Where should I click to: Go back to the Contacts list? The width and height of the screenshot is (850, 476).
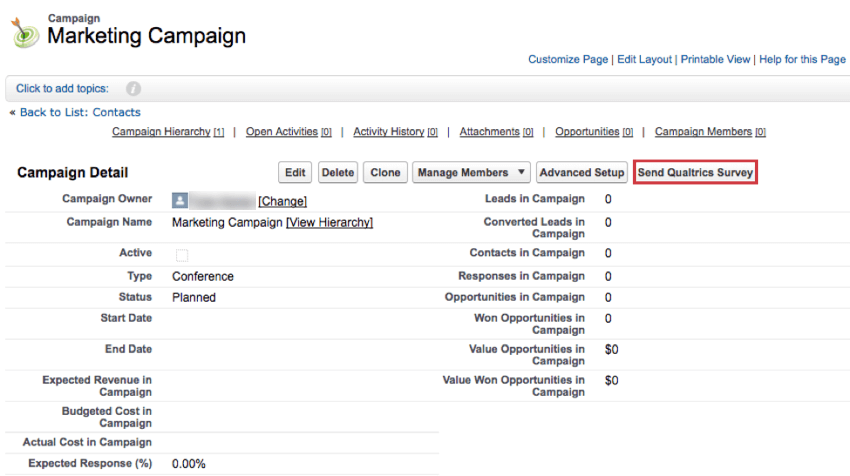(80, 113)
